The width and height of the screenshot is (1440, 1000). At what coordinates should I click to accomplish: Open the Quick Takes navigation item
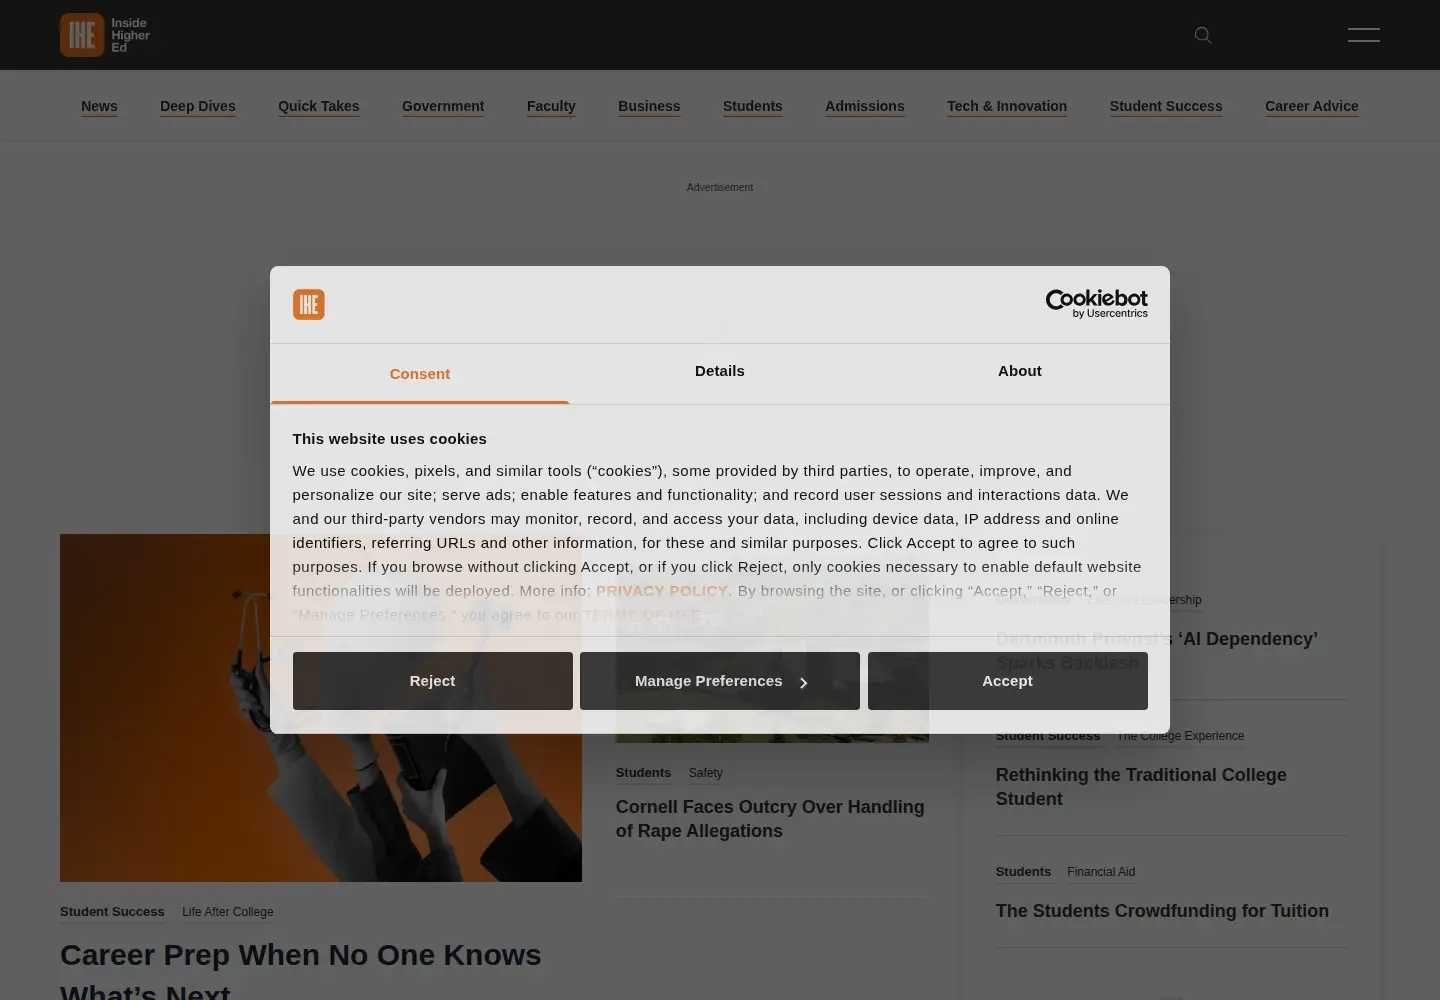[319, 106]
